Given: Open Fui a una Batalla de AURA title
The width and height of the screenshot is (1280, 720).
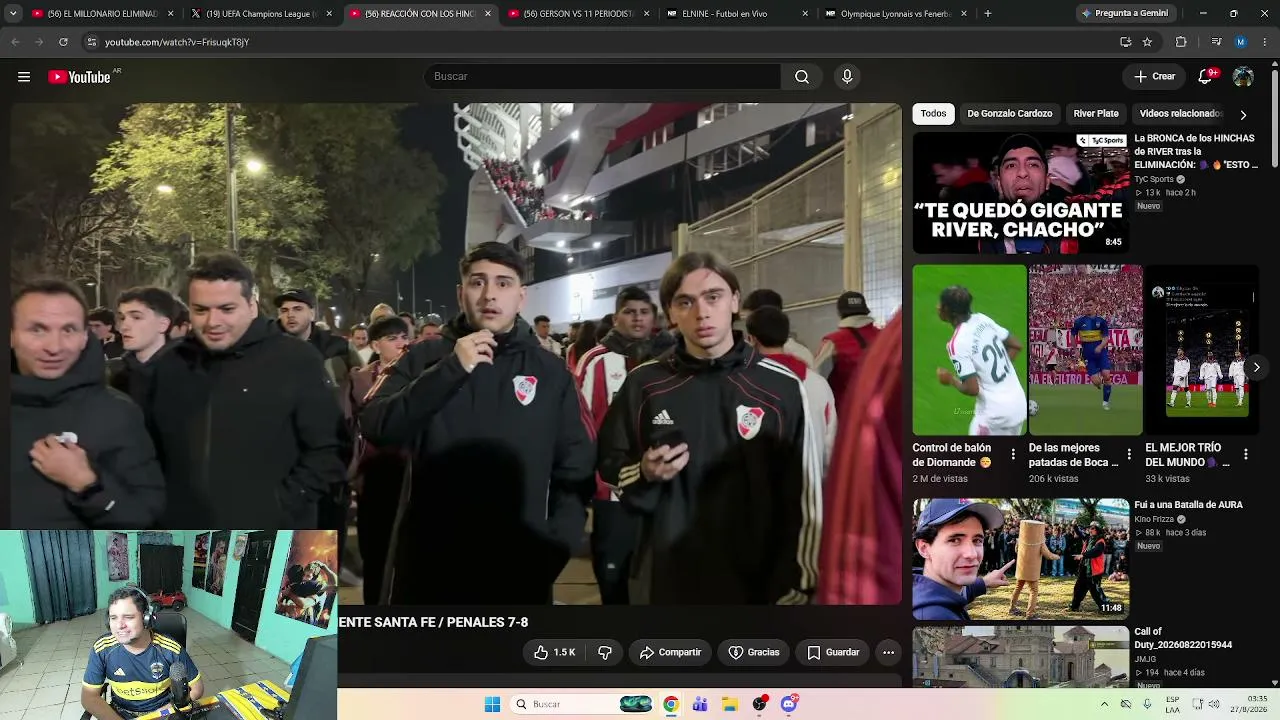Looking at the screenshot, I should (1188, 505).
